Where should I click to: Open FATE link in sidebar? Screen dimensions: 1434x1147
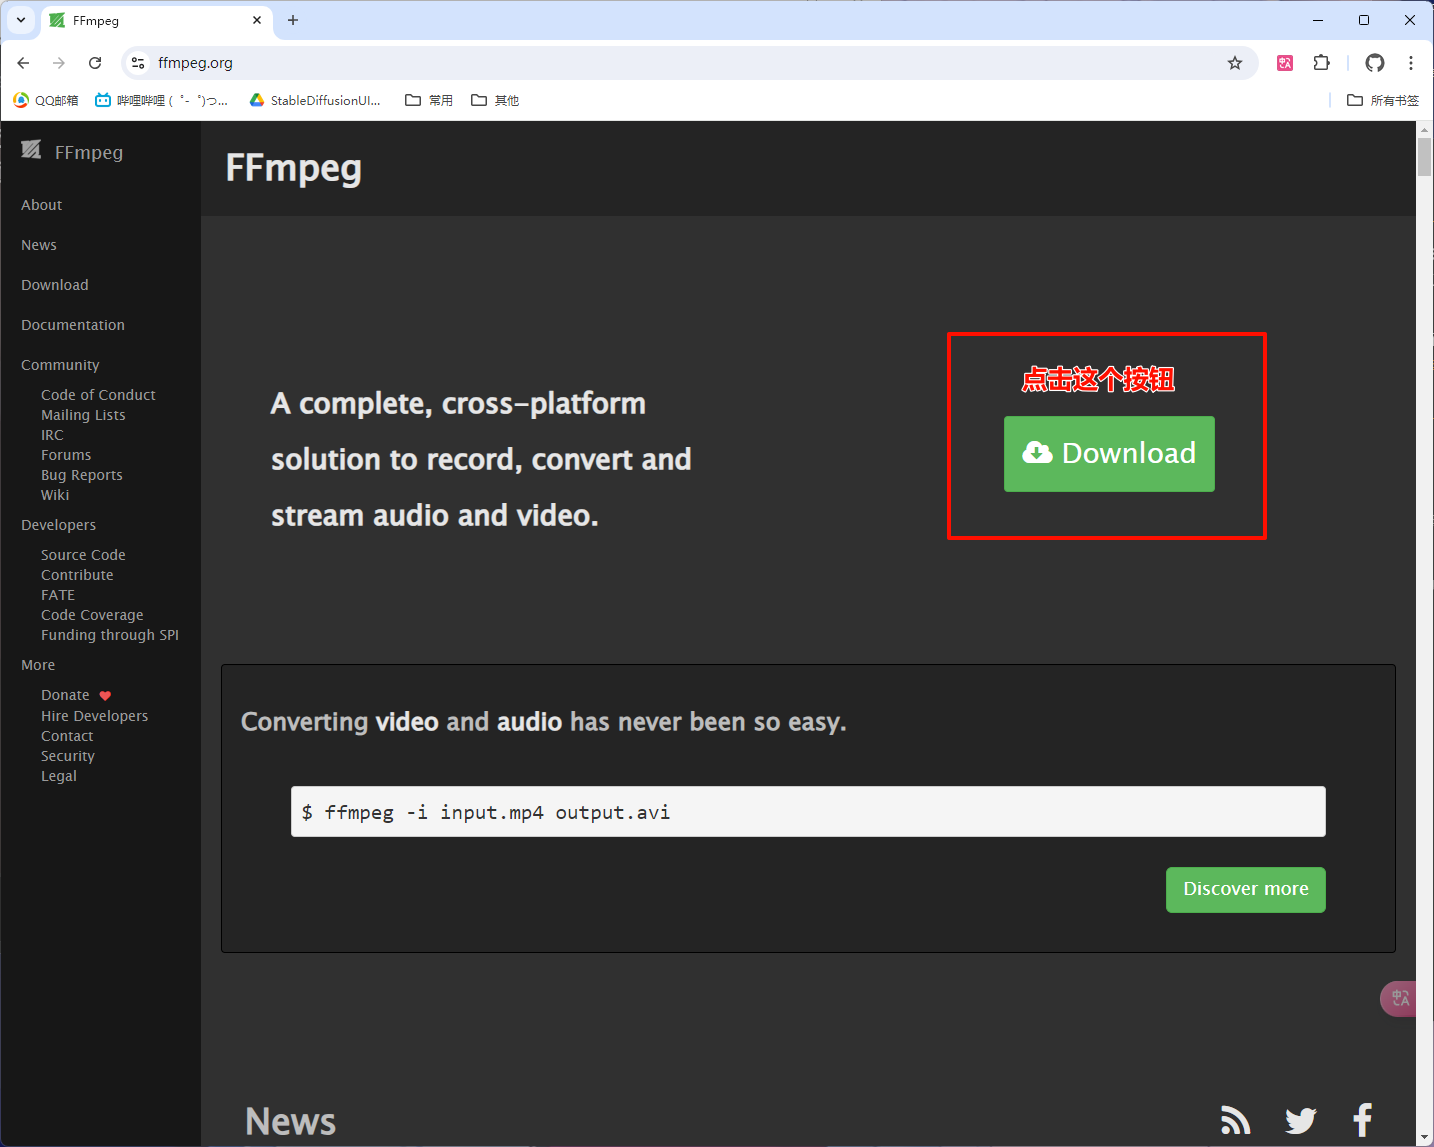pyautogui.click(x=58, y=595)
